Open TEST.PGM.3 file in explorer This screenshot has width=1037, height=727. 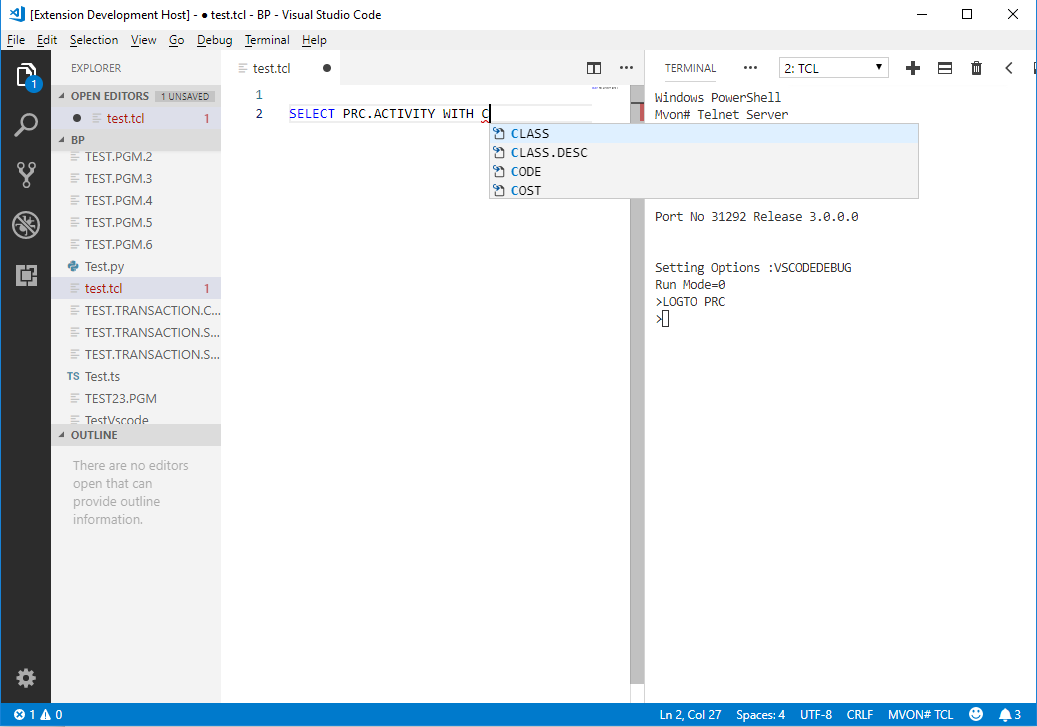coord(136,179)
